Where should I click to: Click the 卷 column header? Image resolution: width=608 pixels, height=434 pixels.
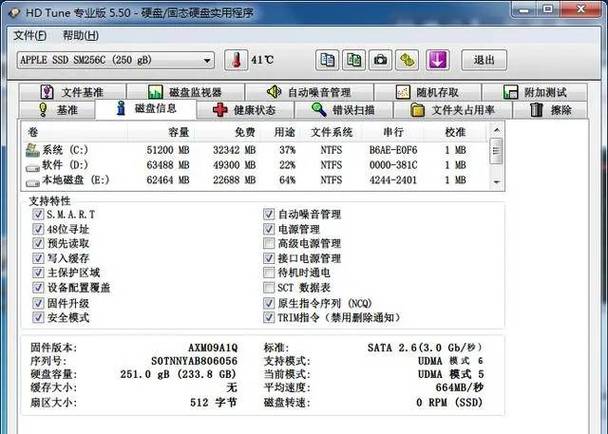pos(74,133)
